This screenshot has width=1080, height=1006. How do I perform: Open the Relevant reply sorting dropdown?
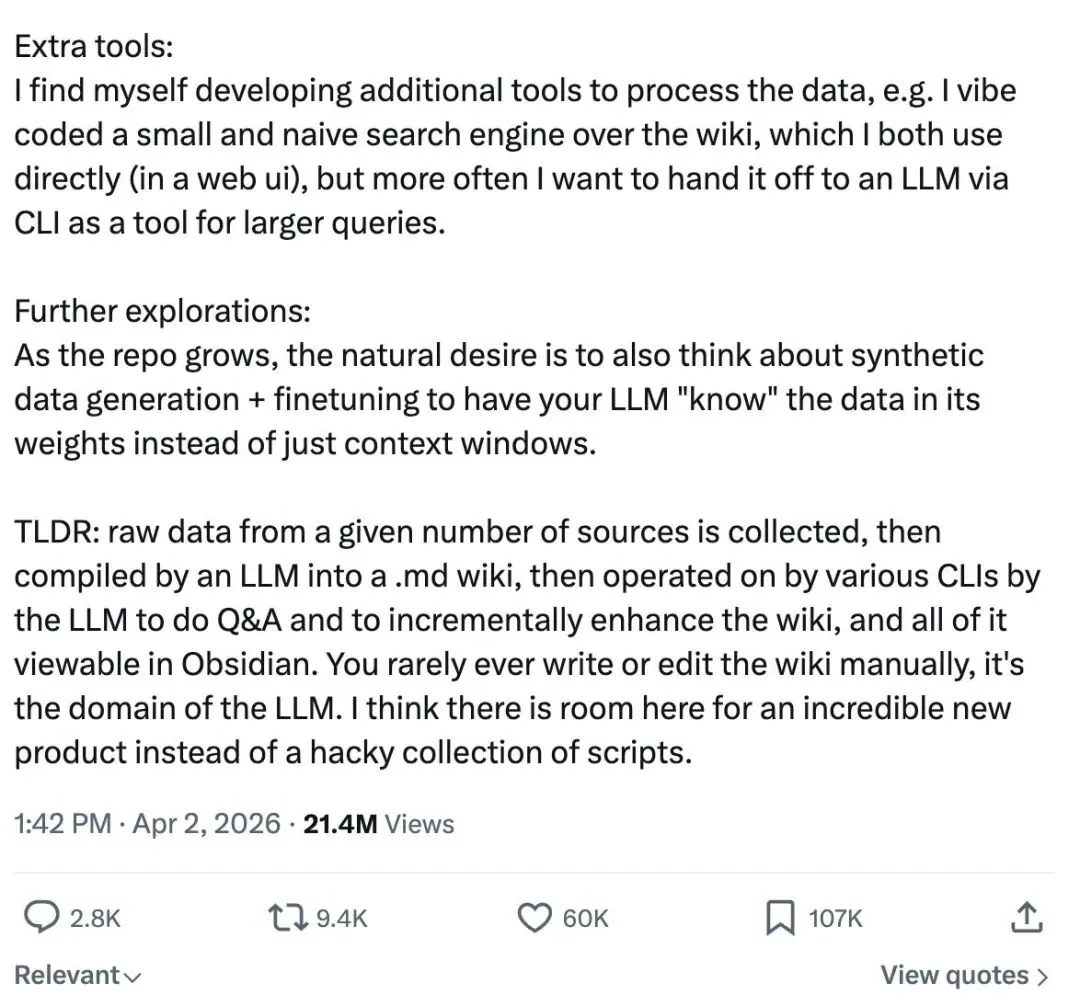(78, 975)
